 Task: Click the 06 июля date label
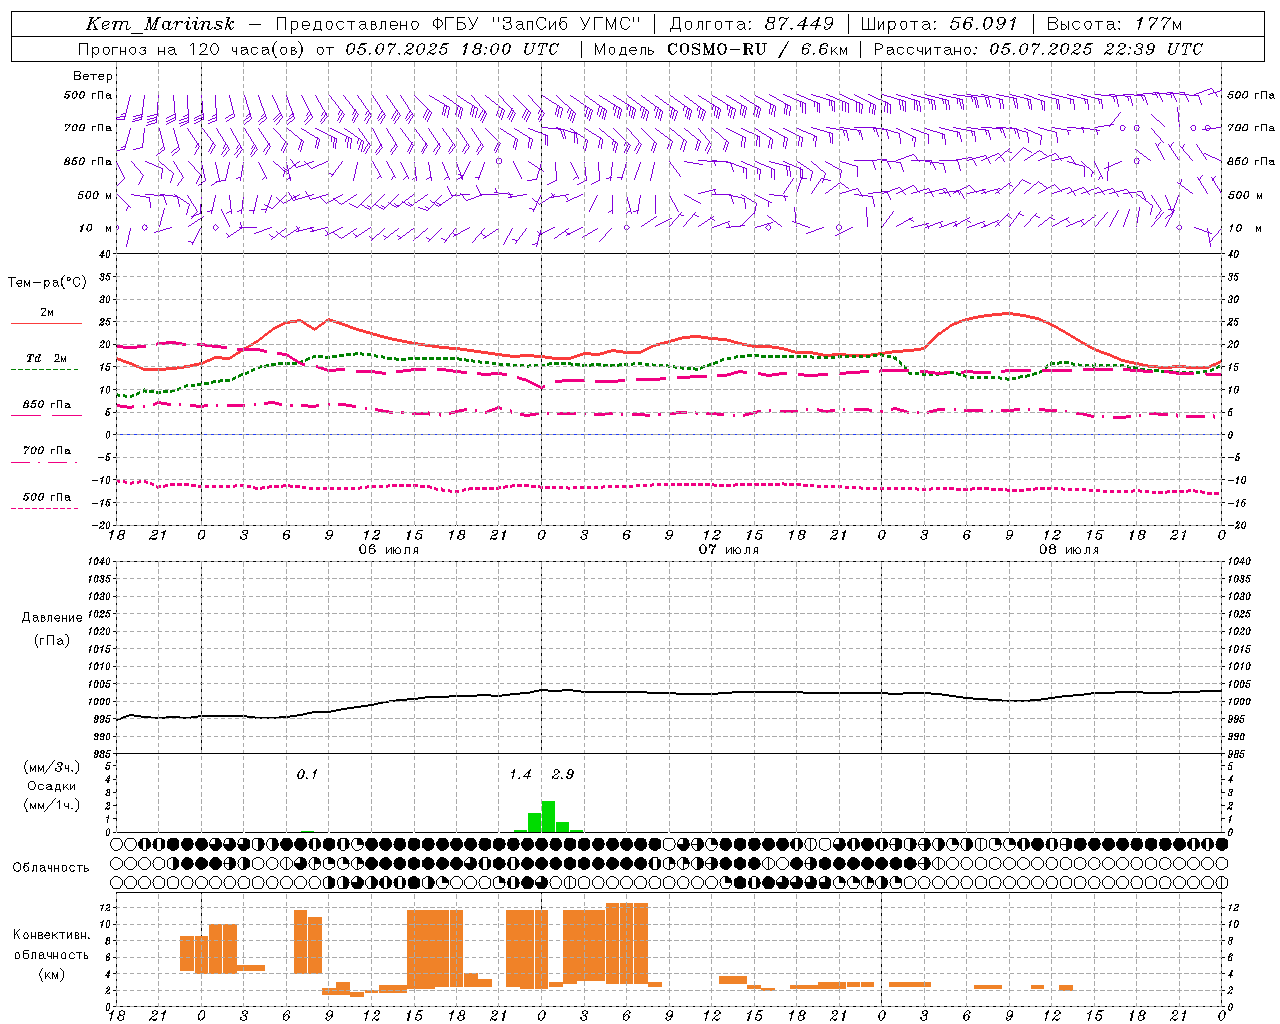click(x=389, y=550)
